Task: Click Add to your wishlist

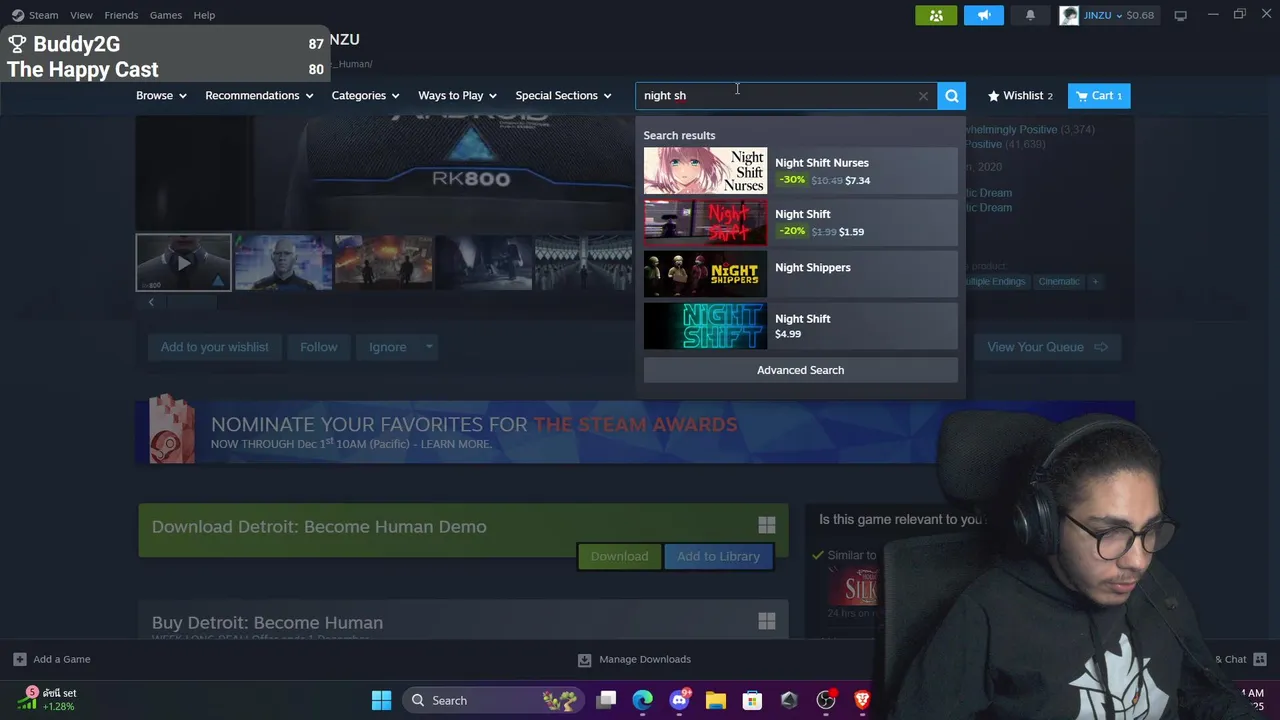Action: pyautogui.click(x=214, y=347)
